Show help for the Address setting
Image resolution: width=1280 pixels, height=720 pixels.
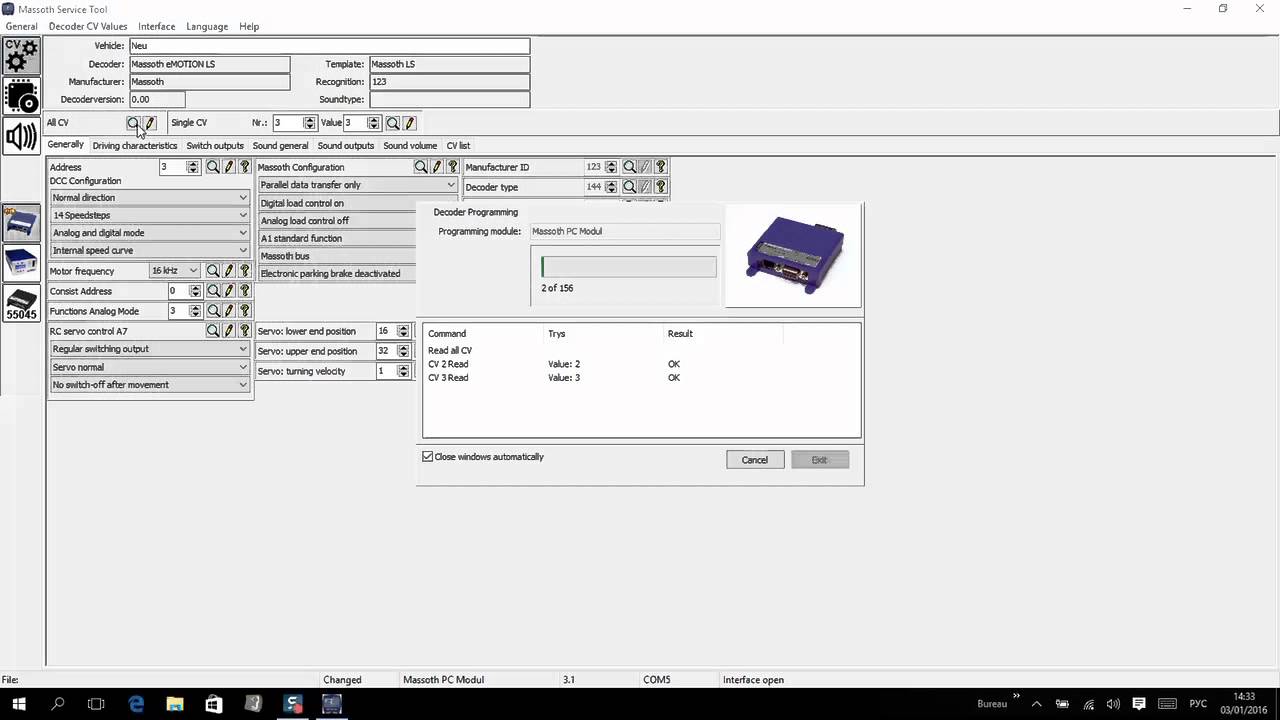244,167
